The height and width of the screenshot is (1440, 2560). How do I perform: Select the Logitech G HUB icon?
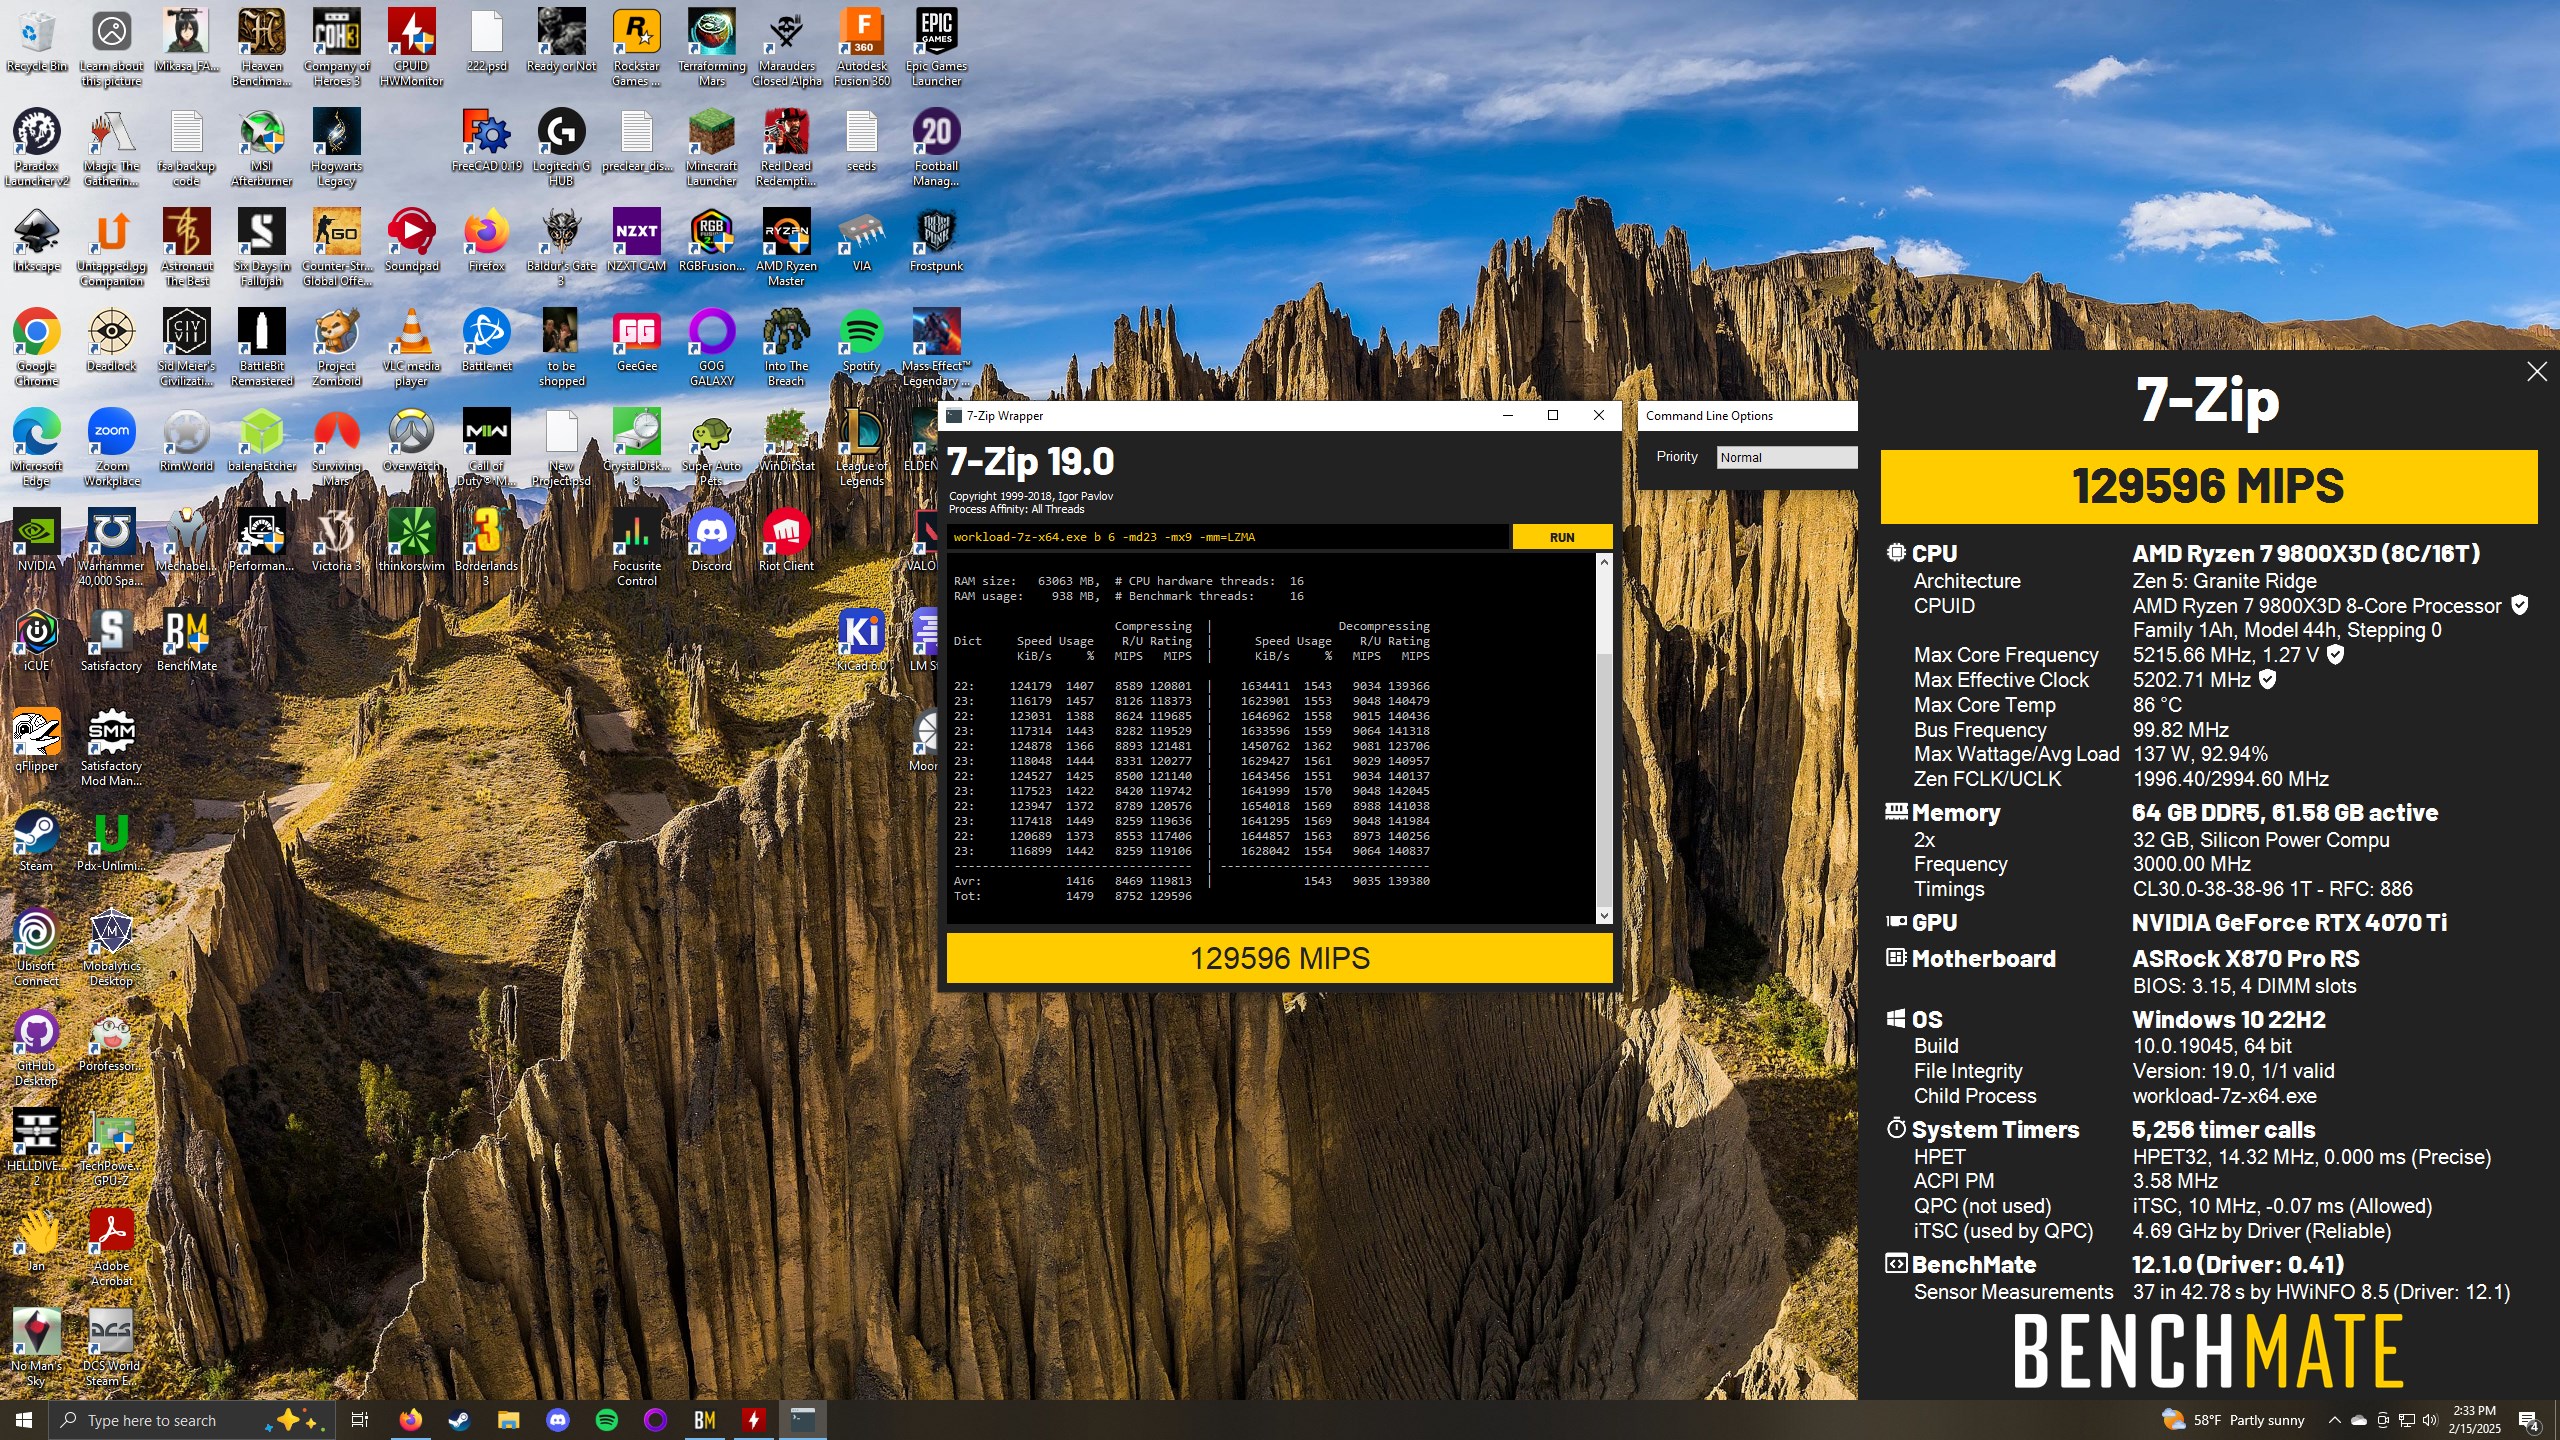(561, 148)
